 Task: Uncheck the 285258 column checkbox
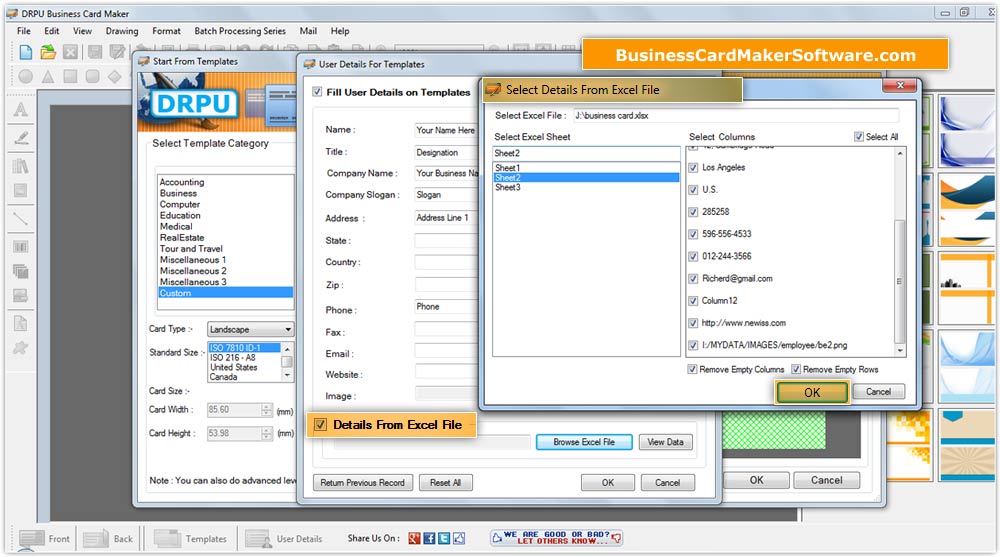coord(693,212)
